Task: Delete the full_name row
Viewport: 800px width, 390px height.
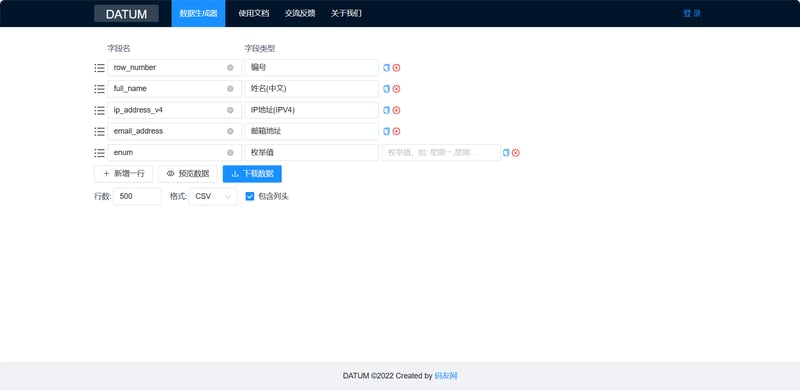Action: click(396, 89)
